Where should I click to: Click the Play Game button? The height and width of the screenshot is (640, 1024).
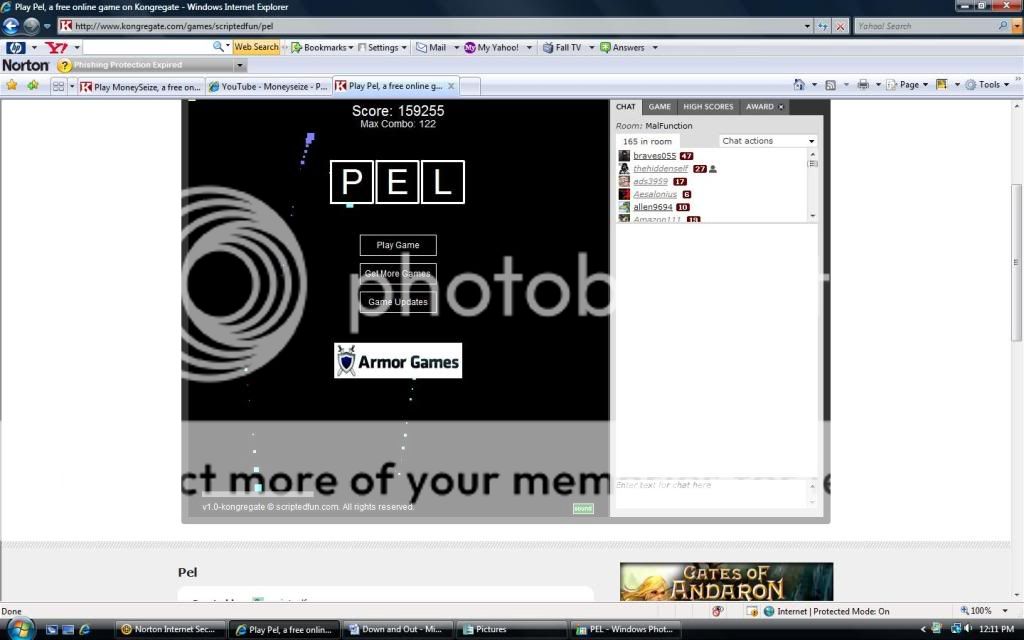click(398, 246)
